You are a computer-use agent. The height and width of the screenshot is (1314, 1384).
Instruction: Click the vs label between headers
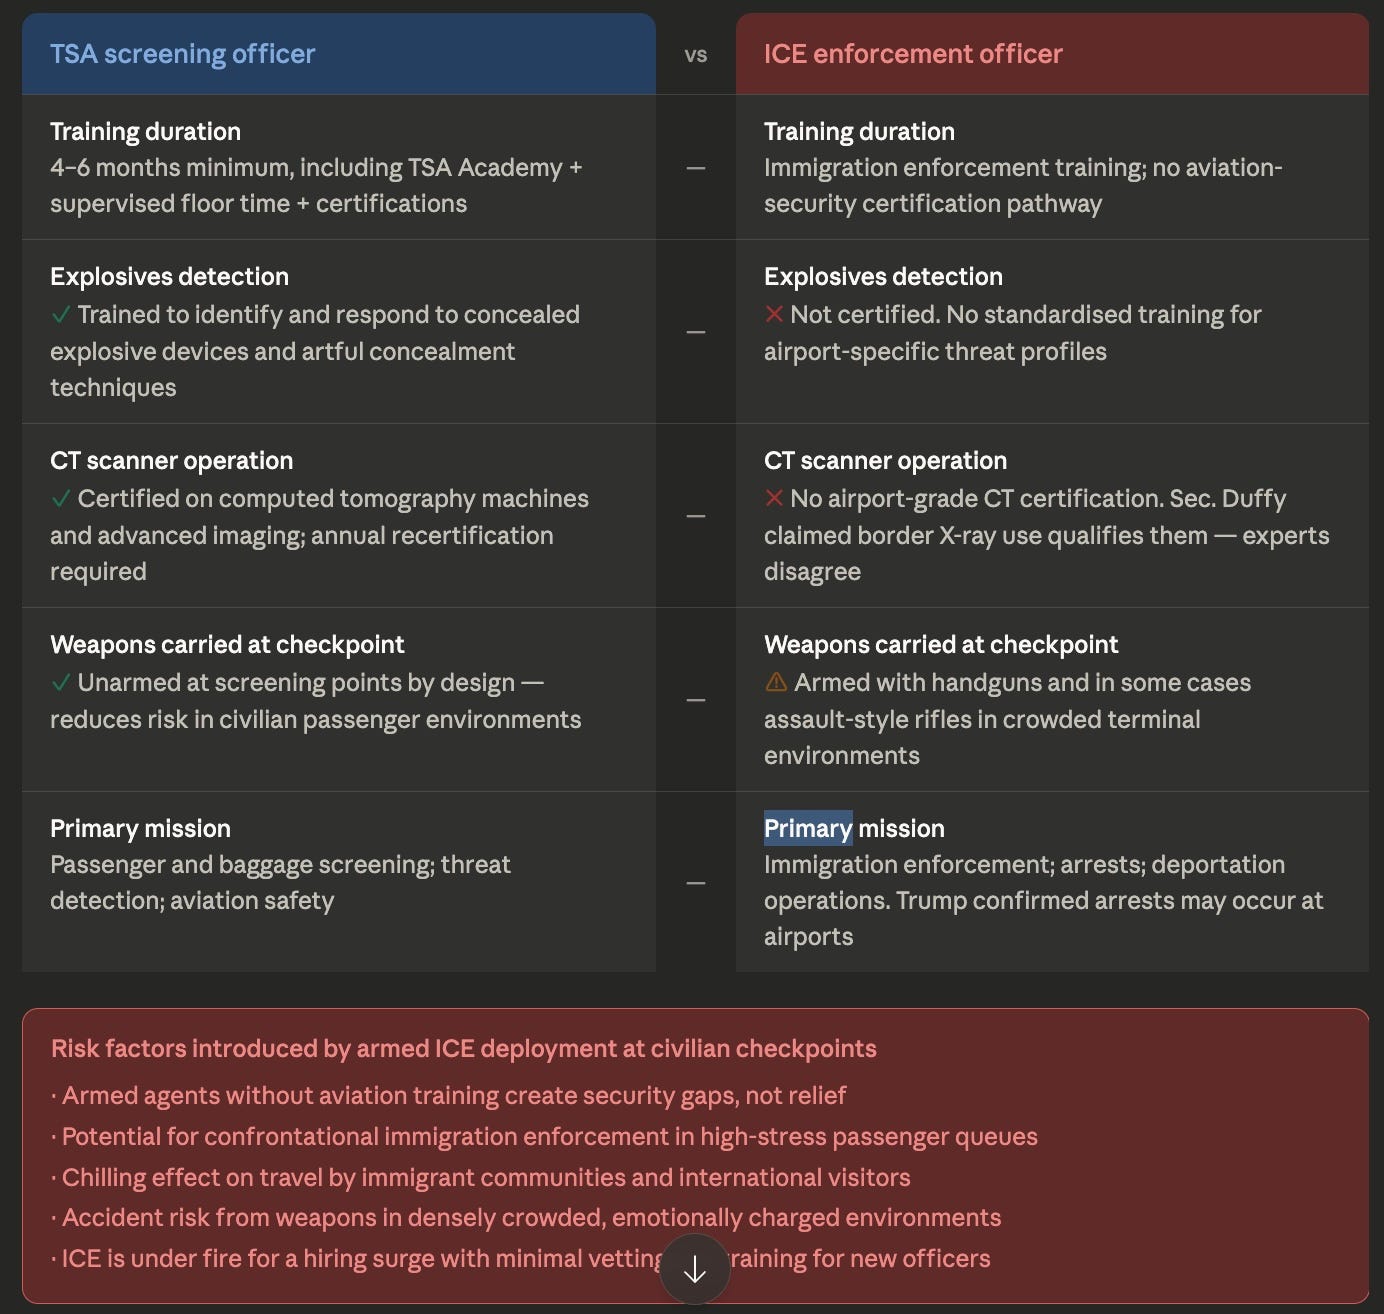click(x=696, y=55)
